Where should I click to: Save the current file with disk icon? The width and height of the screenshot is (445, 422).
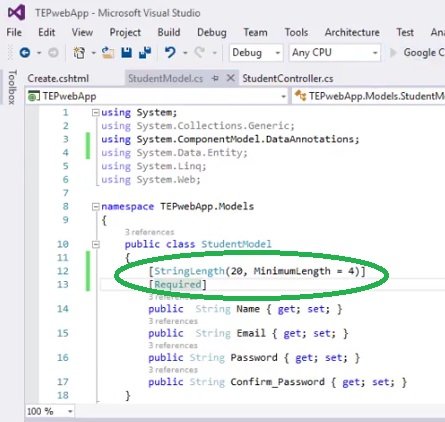tap(126, 53)
